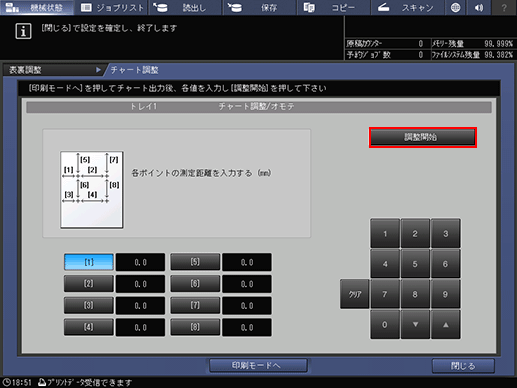Click the value field next to [6]

(x=247, y=284)
